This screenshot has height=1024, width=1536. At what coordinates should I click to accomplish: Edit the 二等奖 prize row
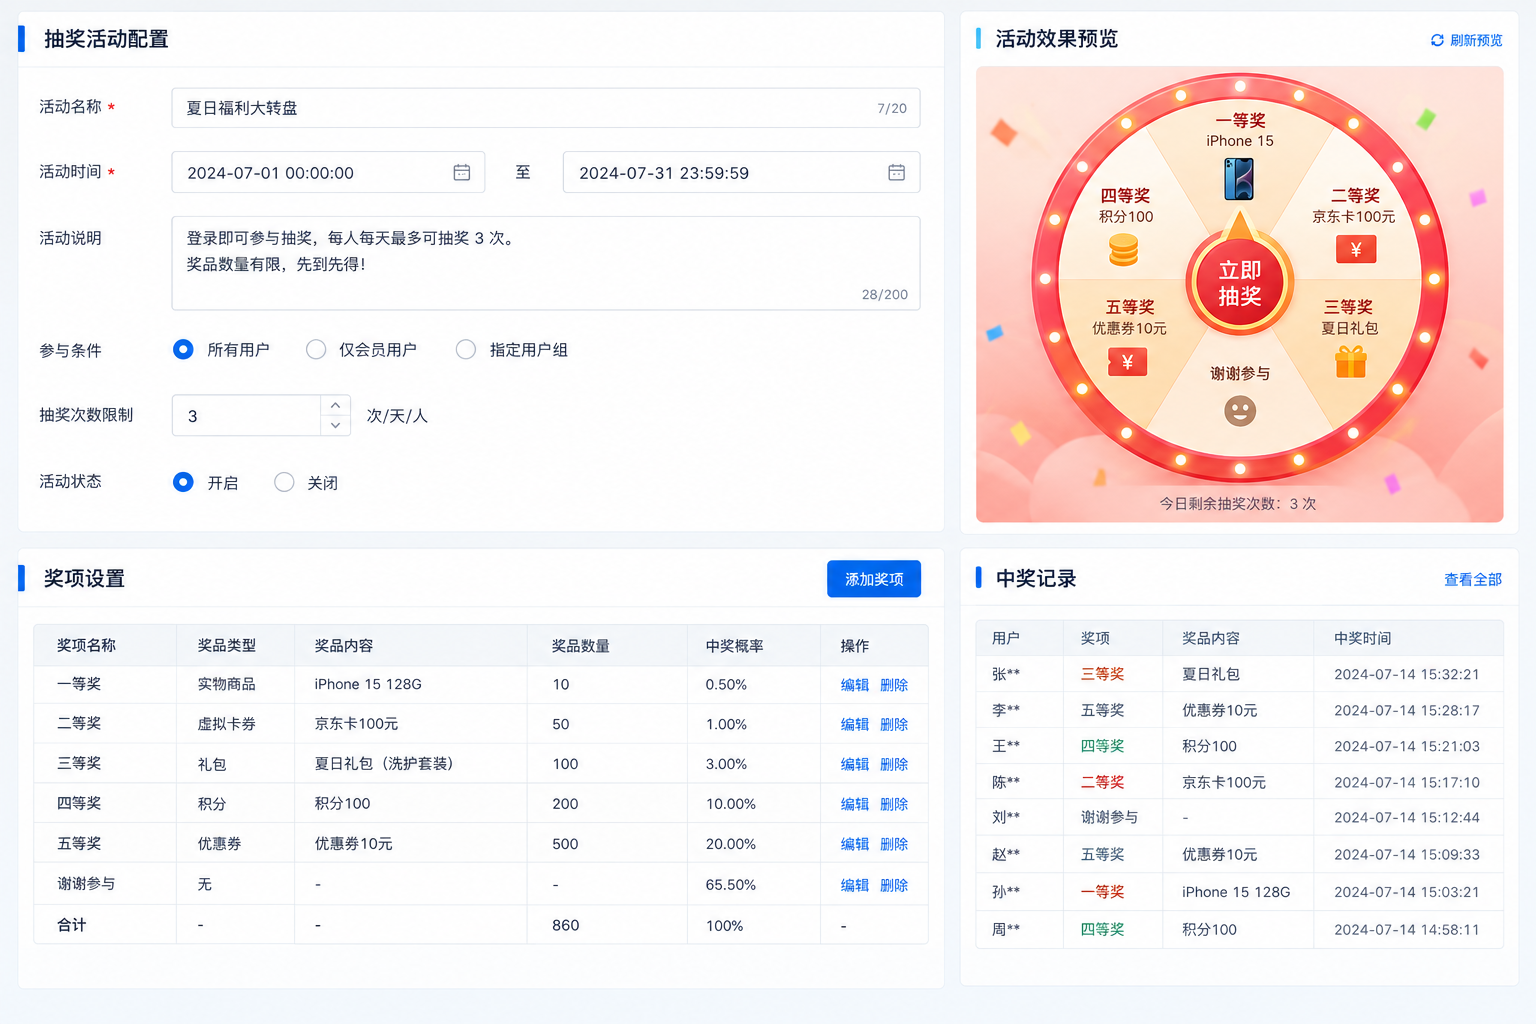click(x=855, y=724)
